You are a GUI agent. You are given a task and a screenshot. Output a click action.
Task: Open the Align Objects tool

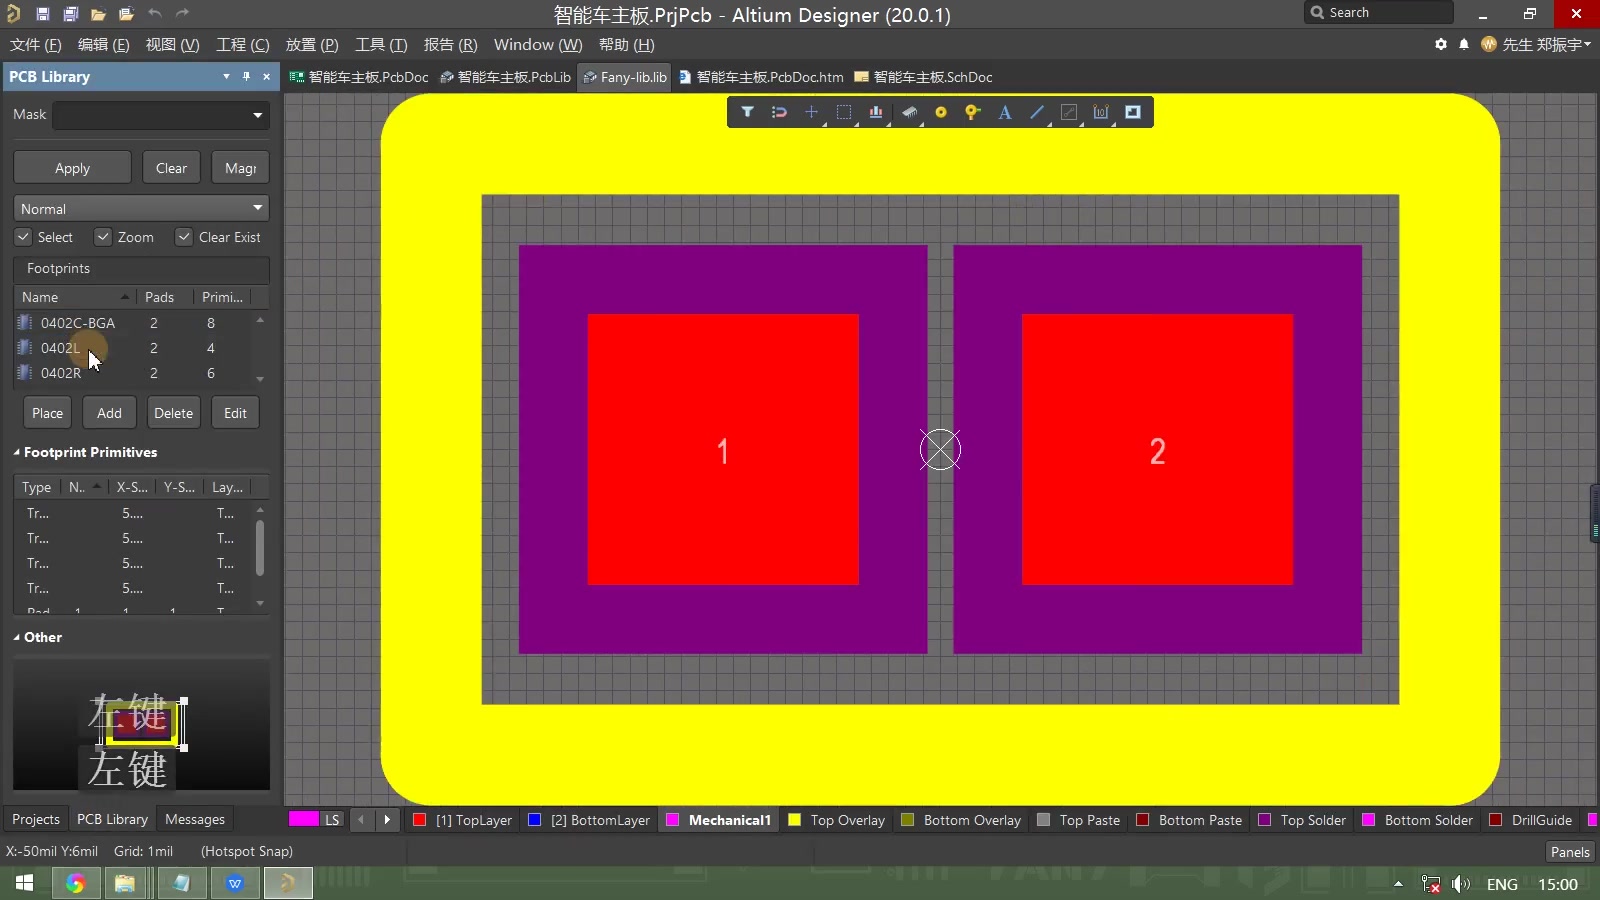[x=876, y=112]
